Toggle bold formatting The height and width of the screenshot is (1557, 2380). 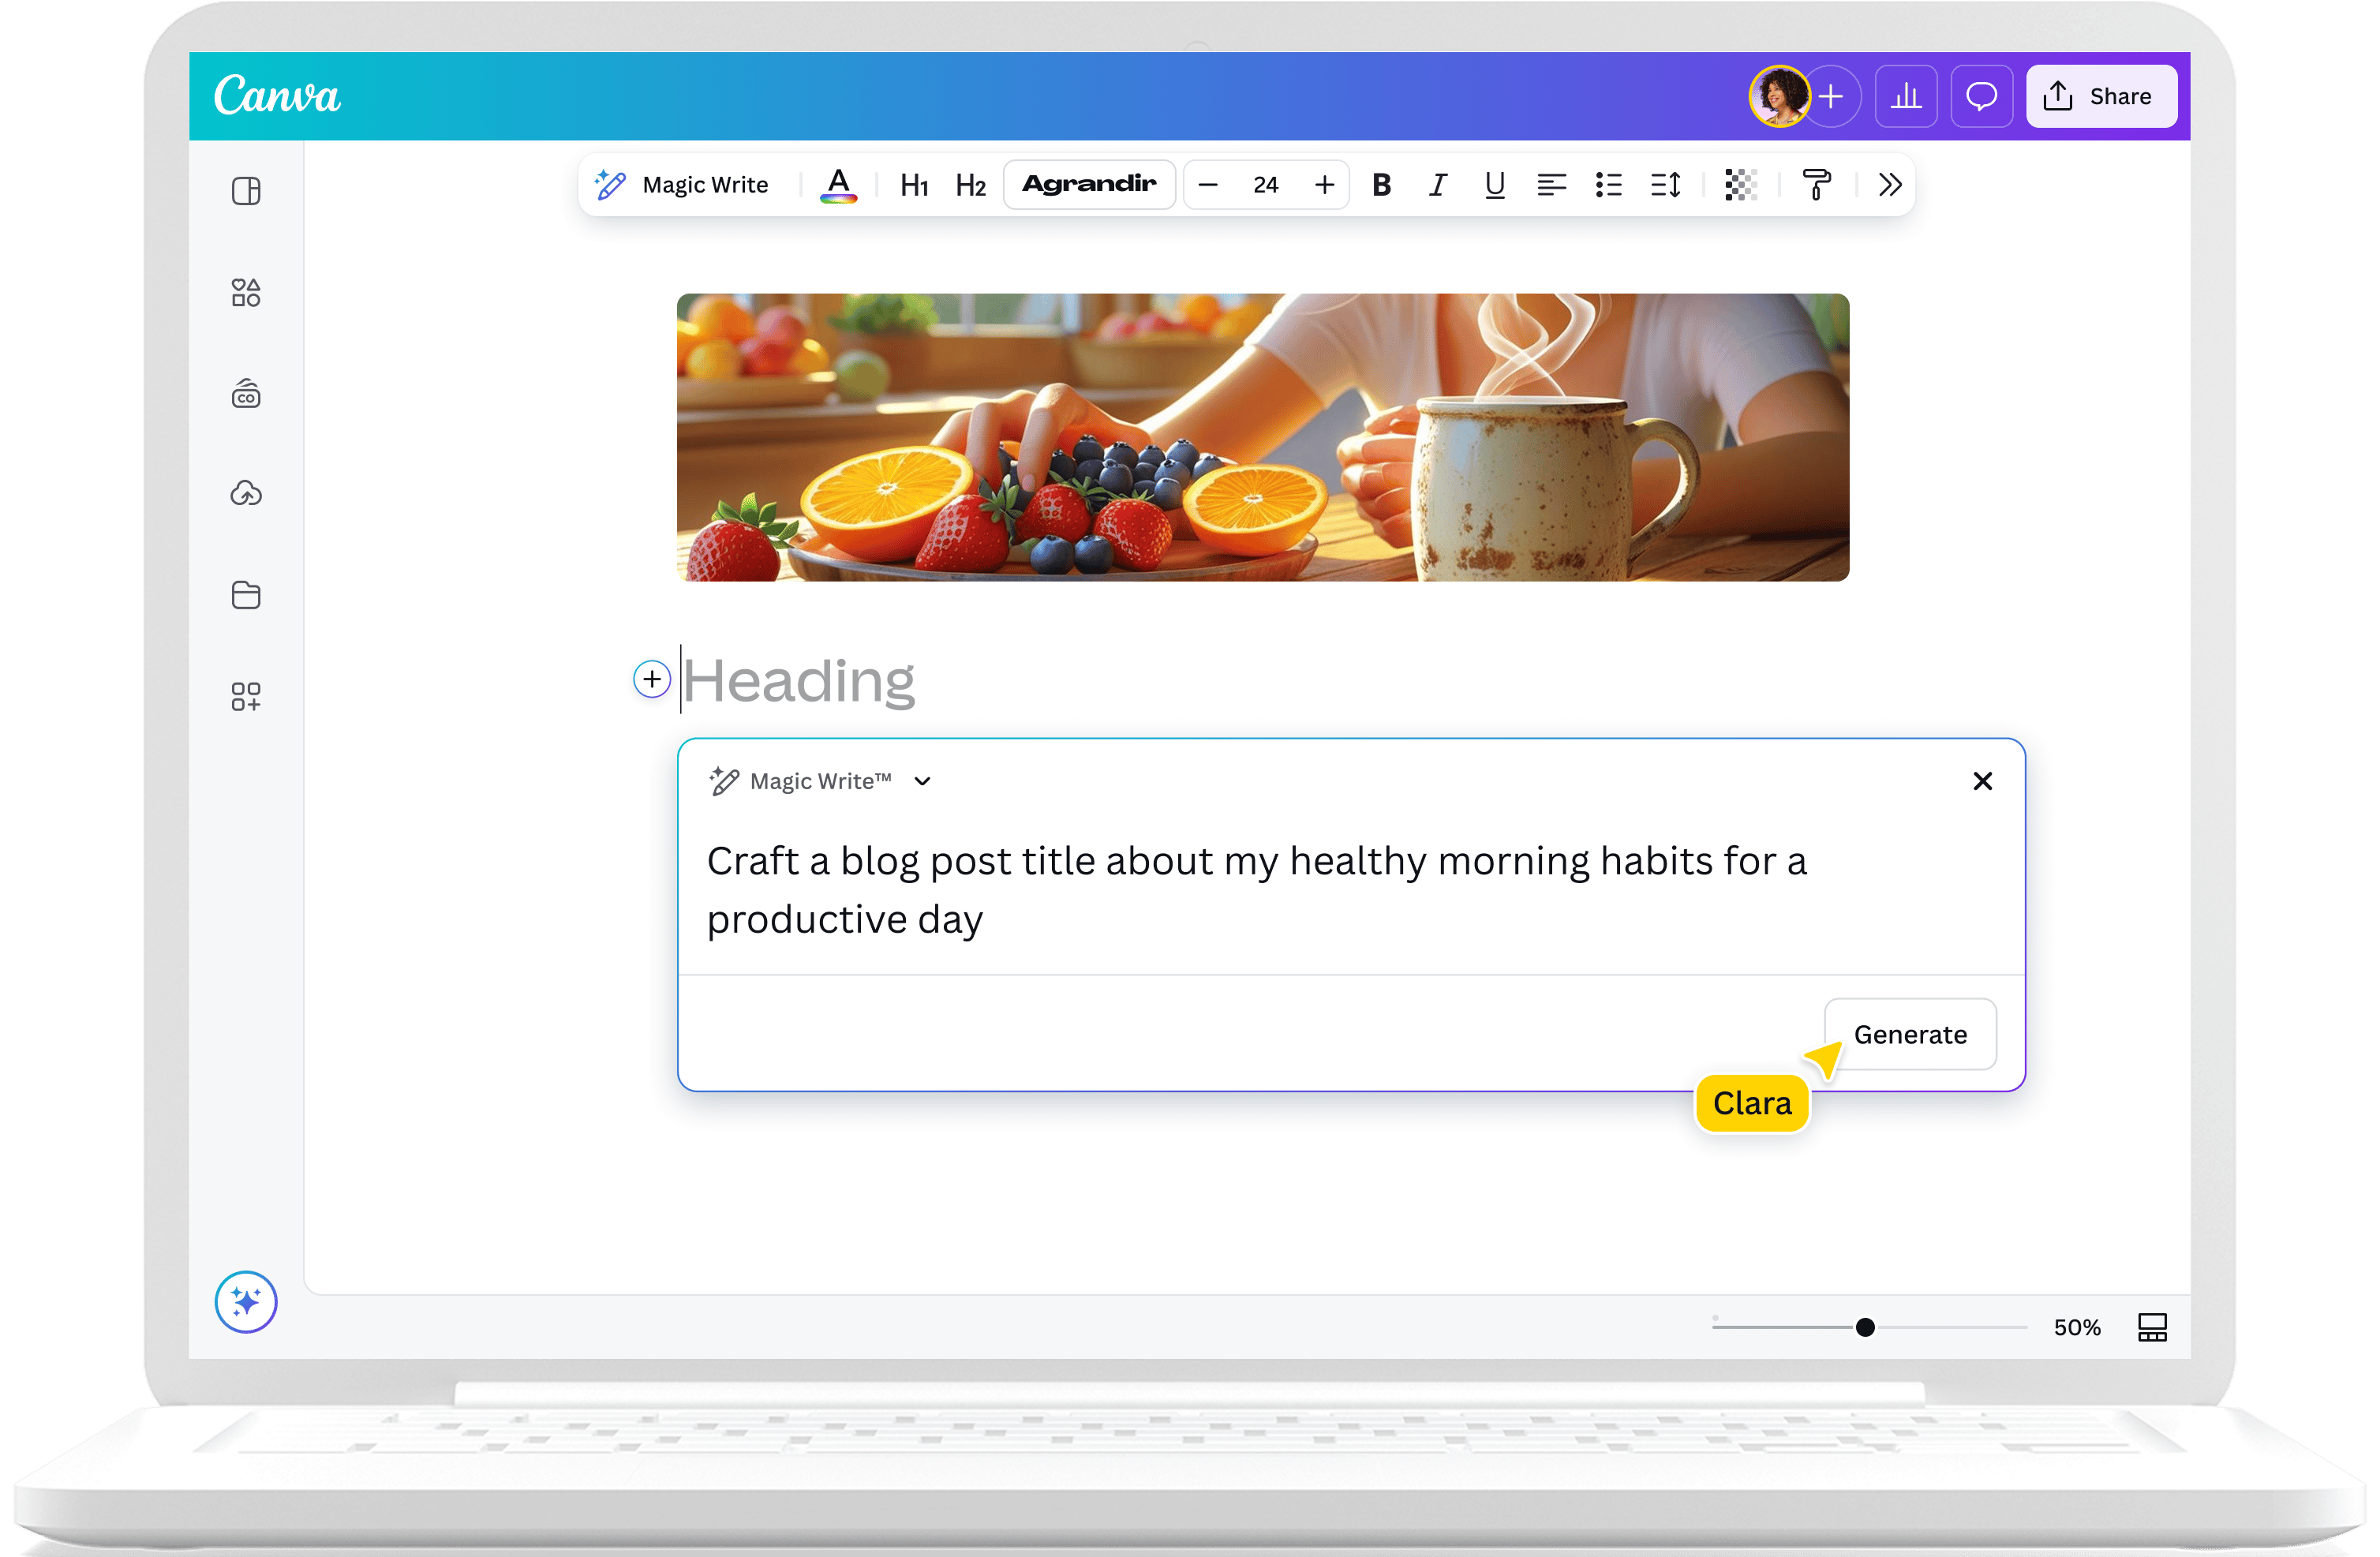pyautogui.click(x=1381, y=184)
